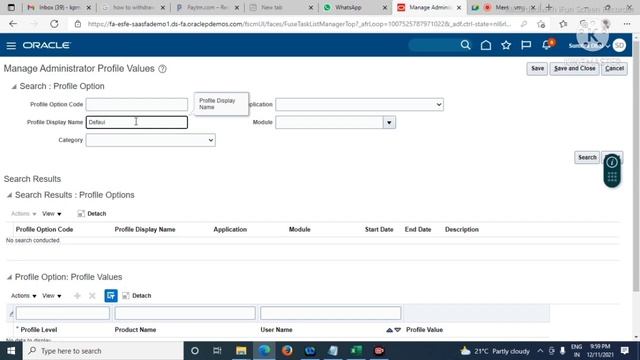Open Favorites star icon in header
640x360 pixels.
point(506,45)
